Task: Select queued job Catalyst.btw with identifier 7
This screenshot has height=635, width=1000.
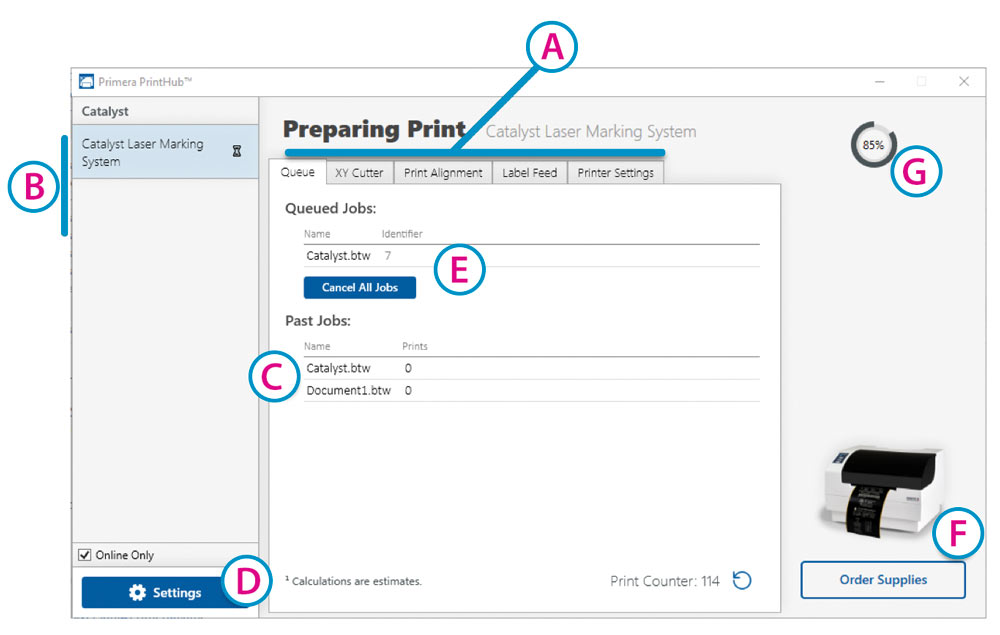Action: click(x=531, y=256)
